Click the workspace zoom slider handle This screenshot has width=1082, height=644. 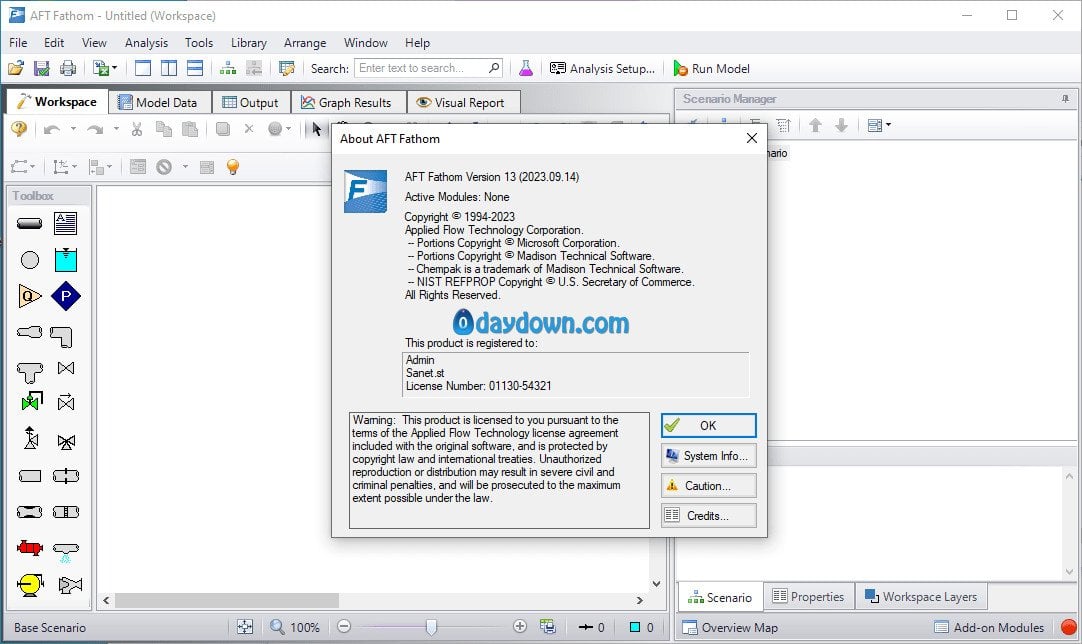coord(431,627)
